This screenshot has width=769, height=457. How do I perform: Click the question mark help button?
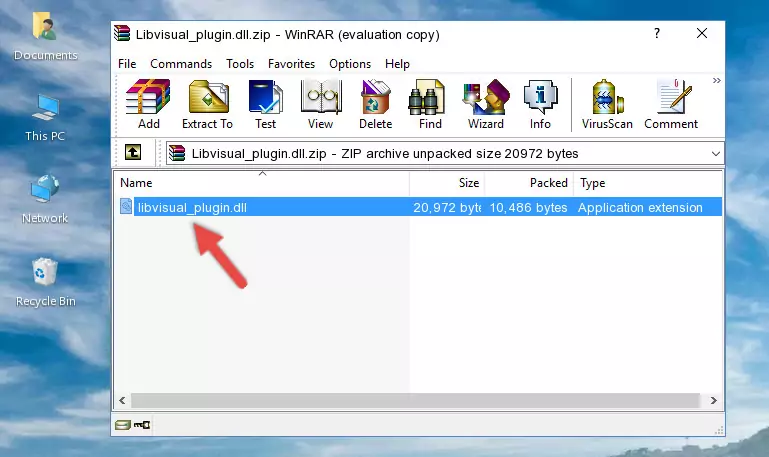[x=657, y=33]
